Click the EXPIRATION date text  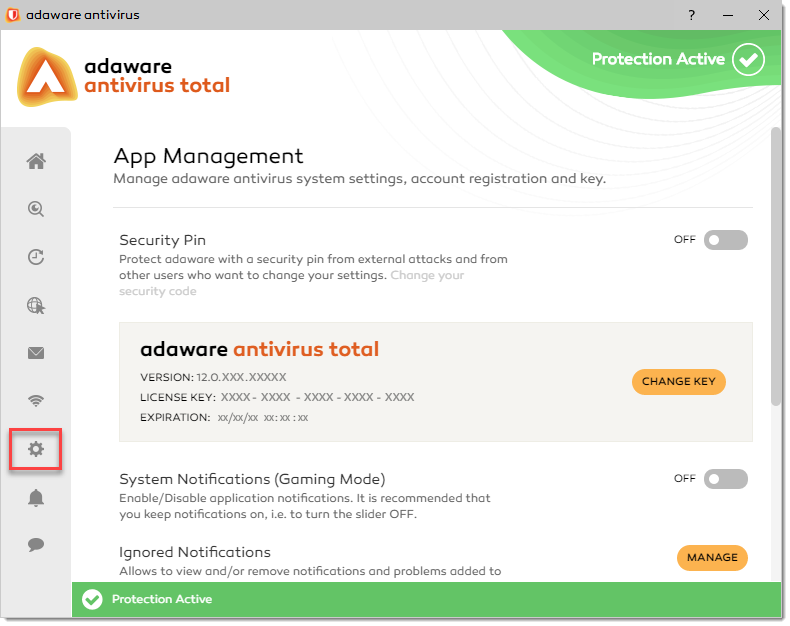point(262,418)
